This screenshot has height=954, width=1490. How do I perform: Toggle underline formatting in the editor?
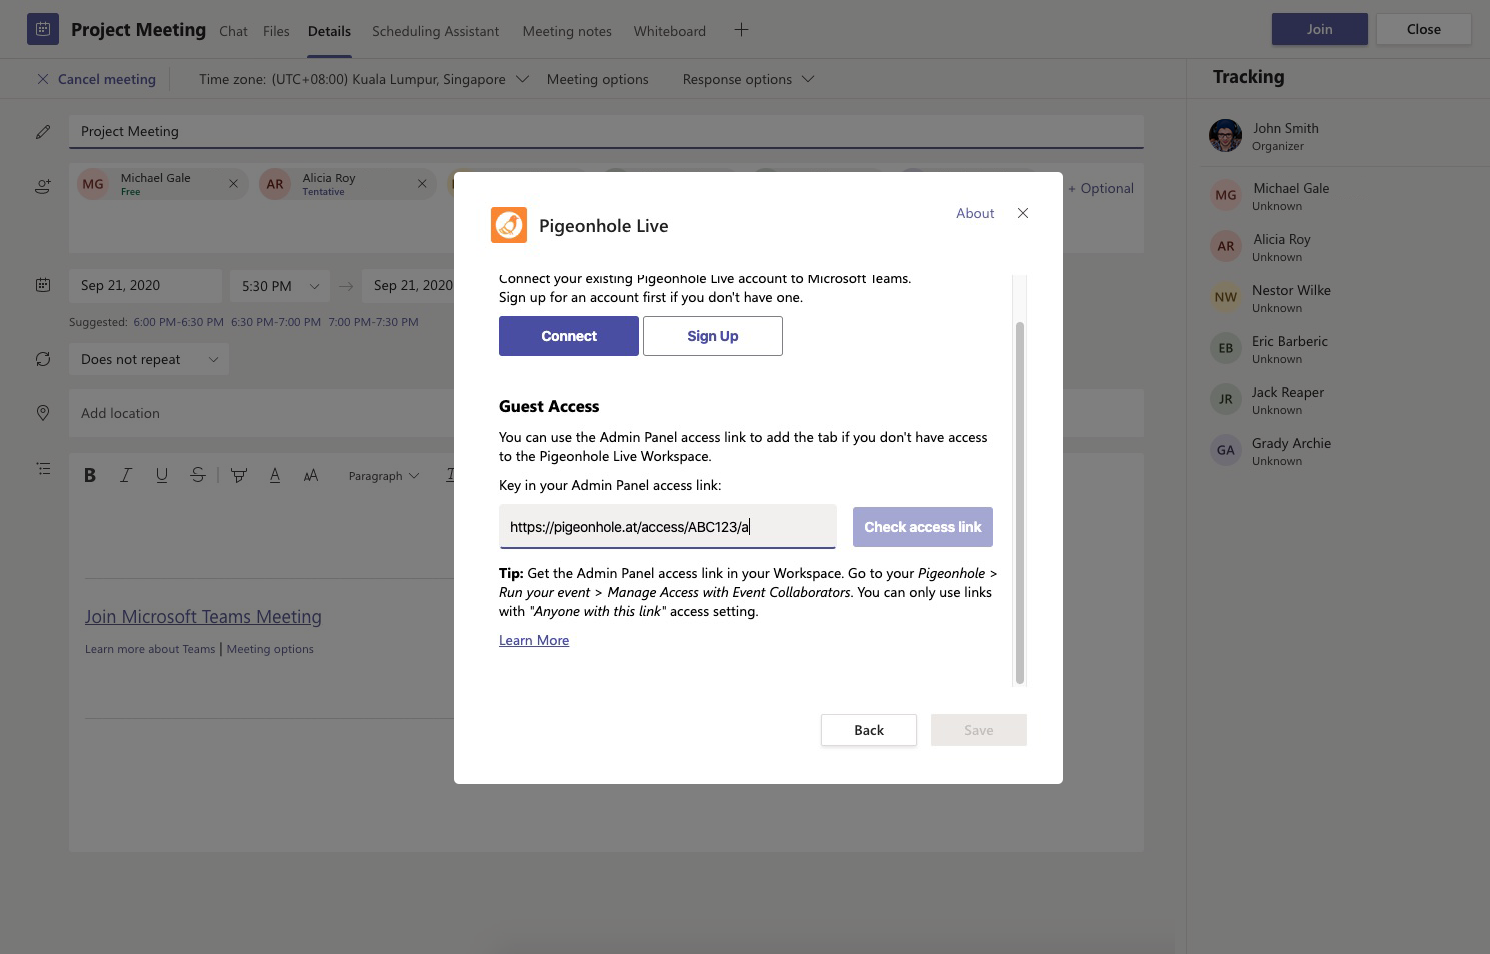(x=162, y=476)
